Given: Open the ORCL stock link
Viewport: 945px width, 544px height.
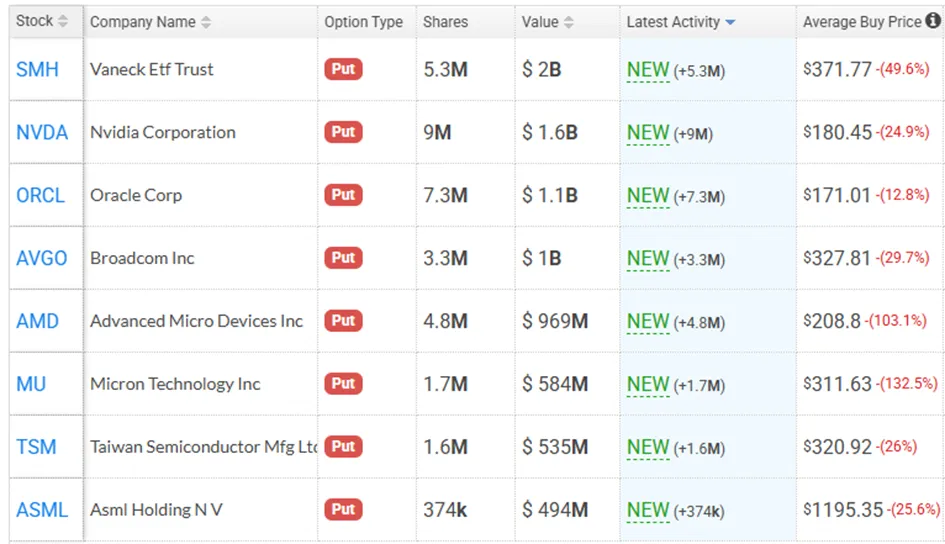Looking at the screenshot, I should [40, 195].
